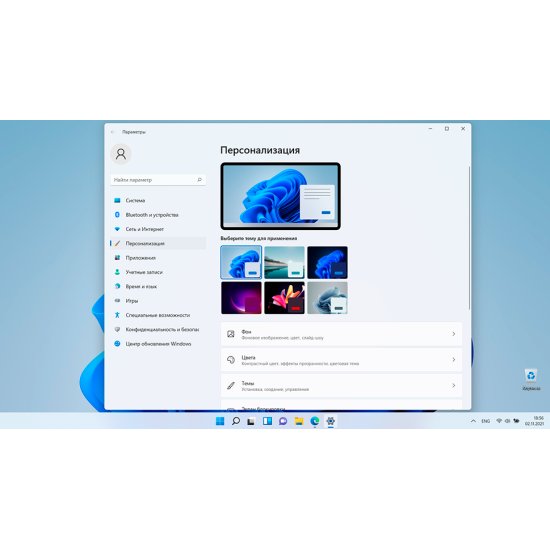Minimize the Параметры window
The width and height of the screenshot is (550, 550).
(430, 129)
